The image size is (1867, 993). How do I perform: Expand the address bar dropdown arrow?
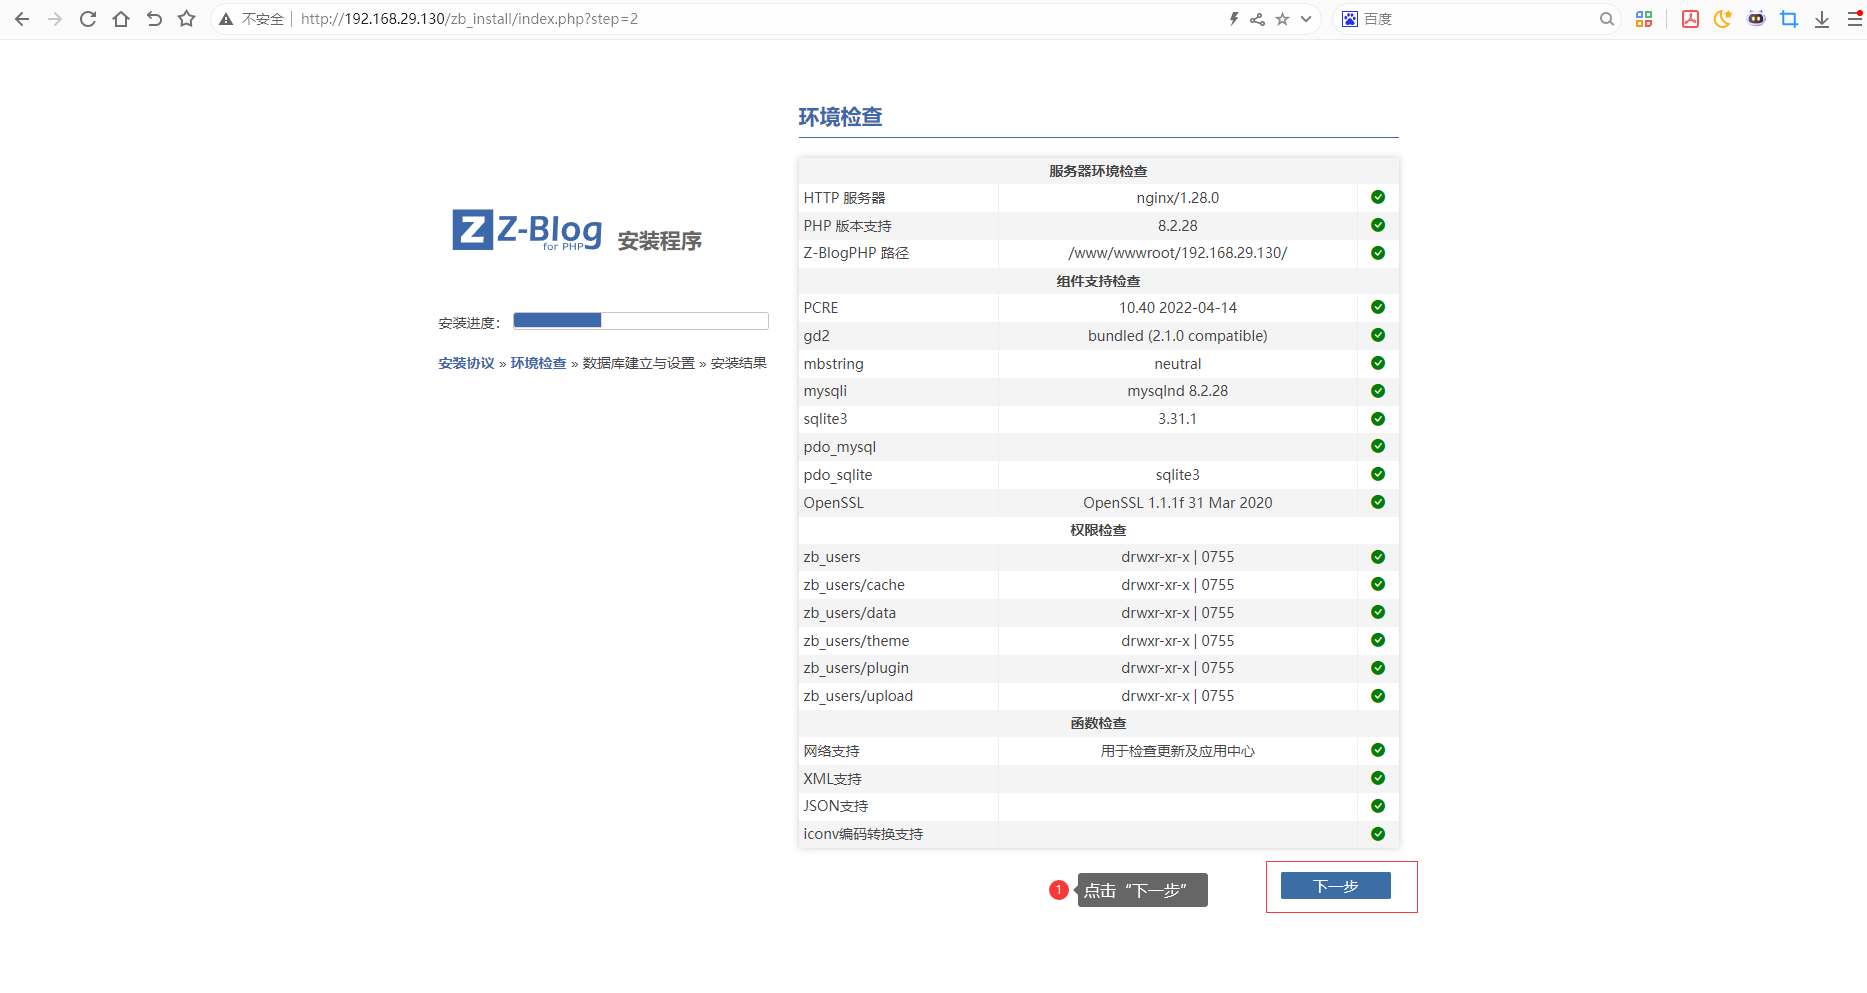point(1306,19)
